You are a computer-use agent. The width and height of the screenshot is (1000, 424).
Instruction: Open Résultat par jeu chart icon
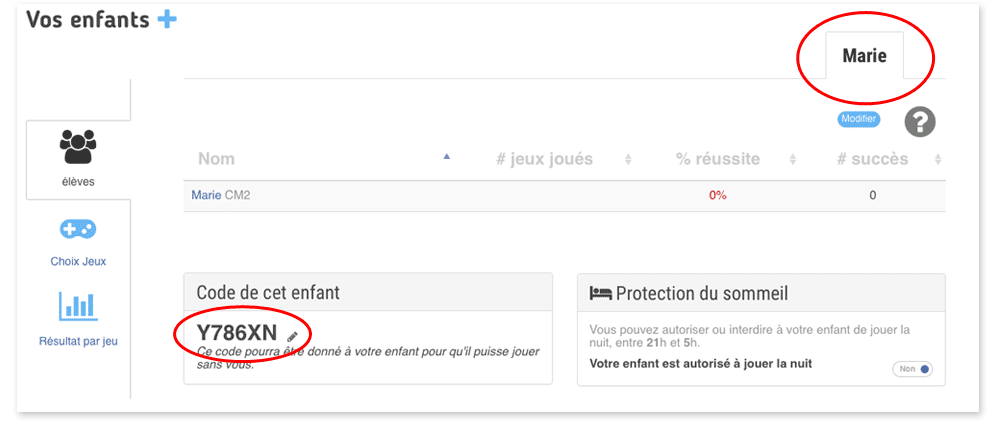click(78, 305)
